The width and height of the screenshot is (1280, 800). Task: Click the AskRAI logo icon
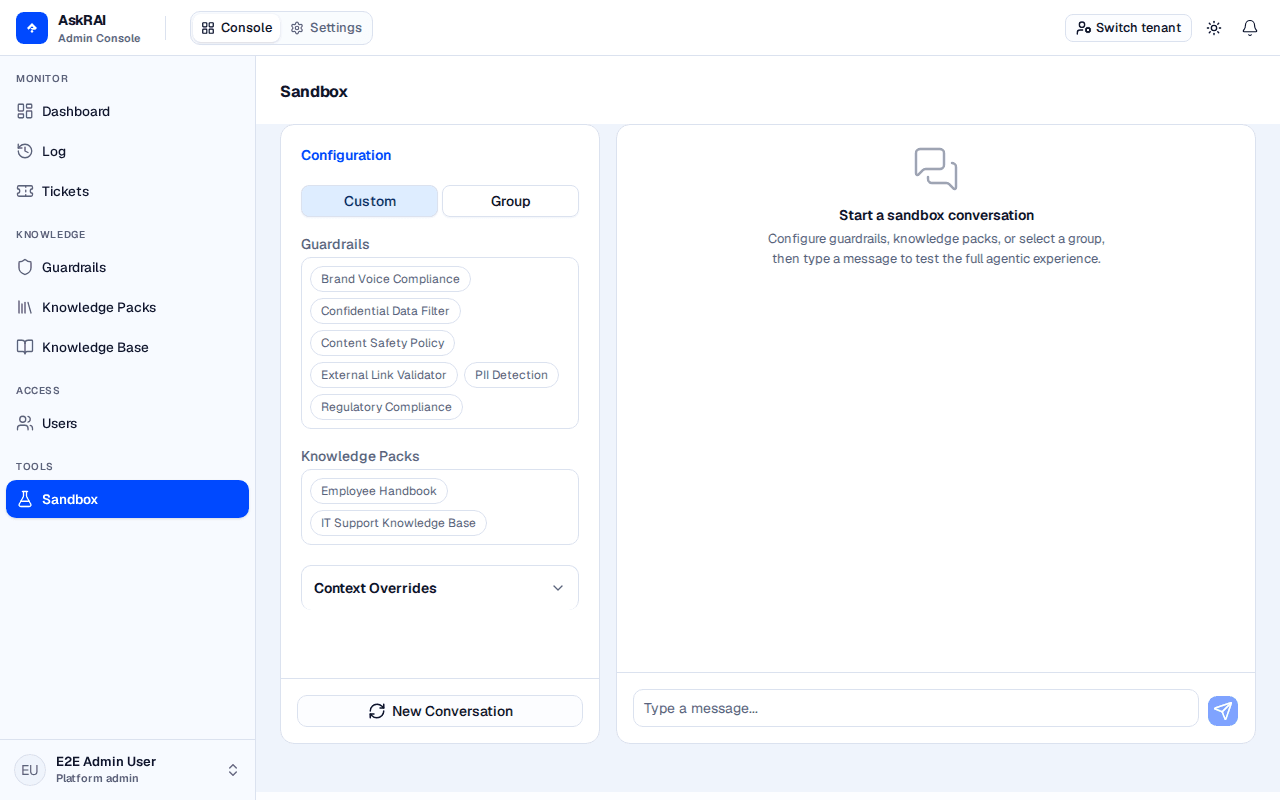32,28
